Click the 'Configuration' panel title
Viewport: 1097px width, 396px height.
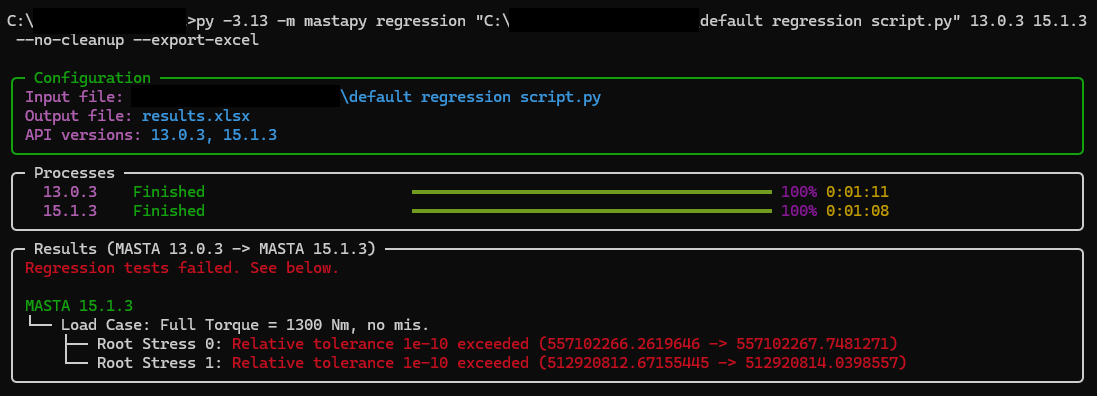tap(92, 78)
